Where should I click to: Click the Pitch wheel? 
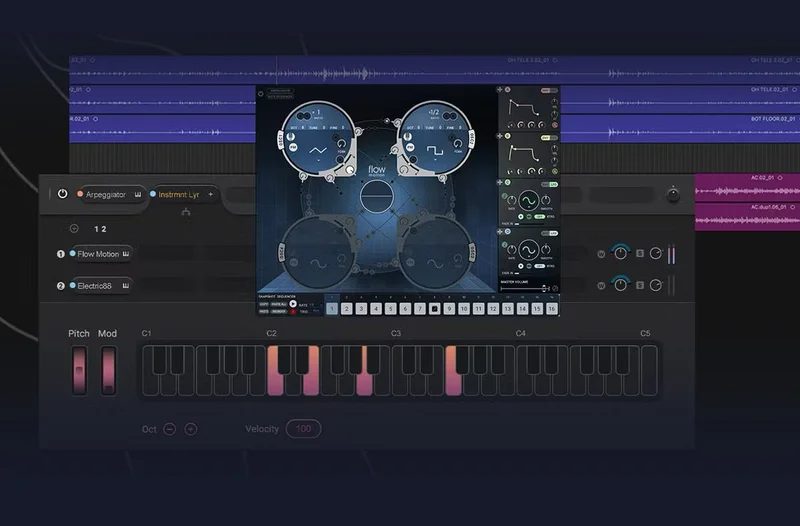tap(79, 371)
